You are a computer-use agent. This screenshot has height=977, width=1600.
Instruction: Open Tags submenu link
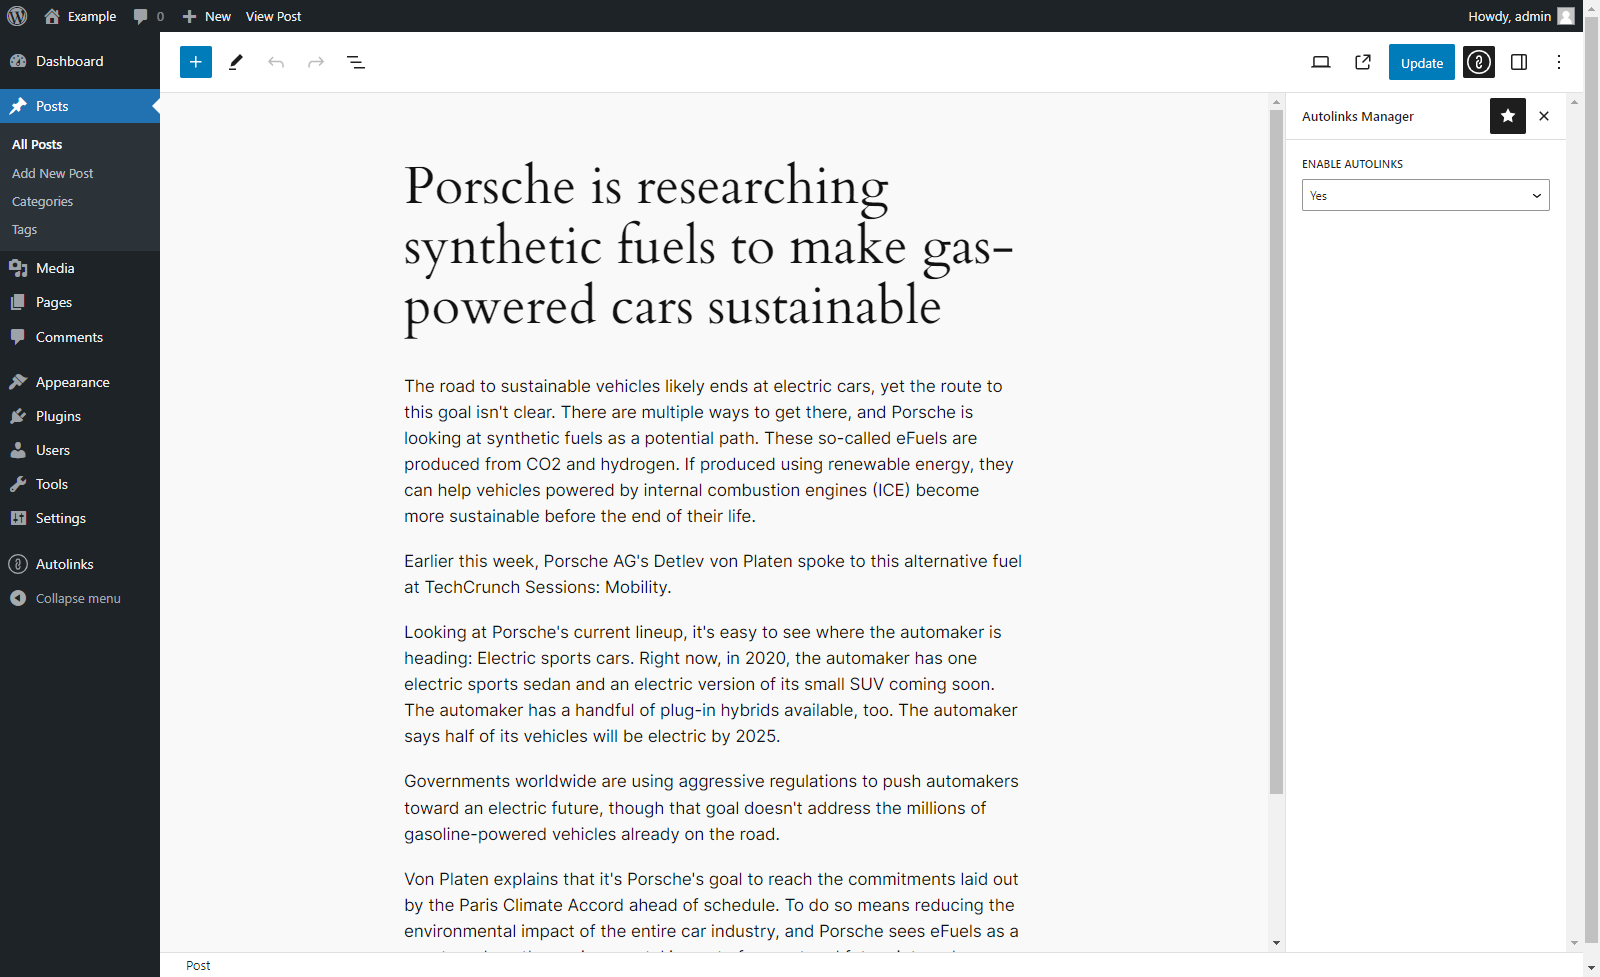pos(24,229)
